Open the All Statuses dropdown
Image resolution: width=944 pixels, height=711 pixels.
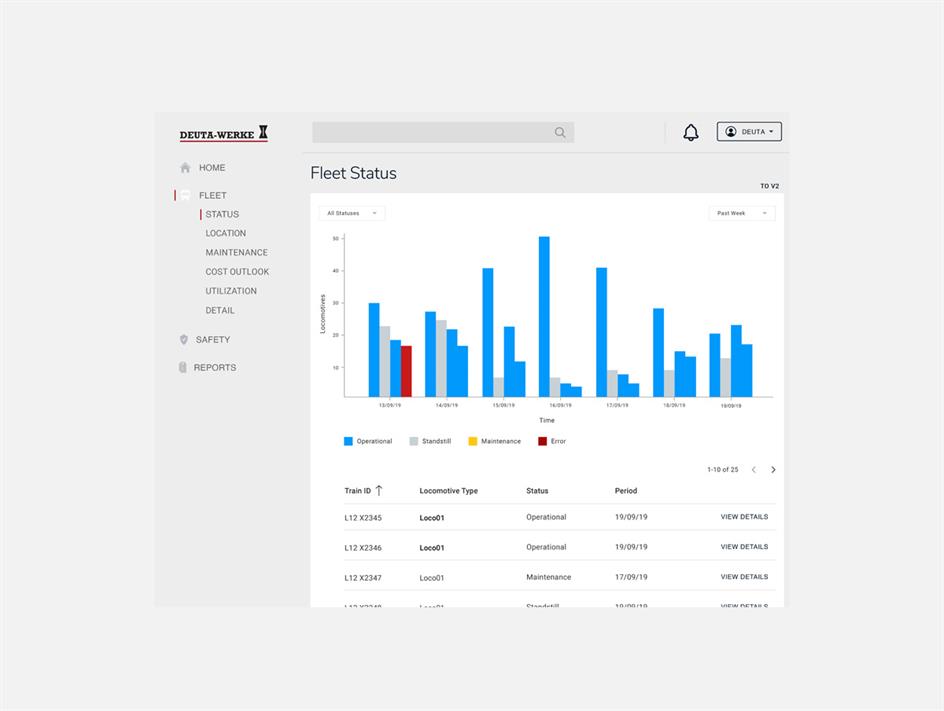point(352,213)
